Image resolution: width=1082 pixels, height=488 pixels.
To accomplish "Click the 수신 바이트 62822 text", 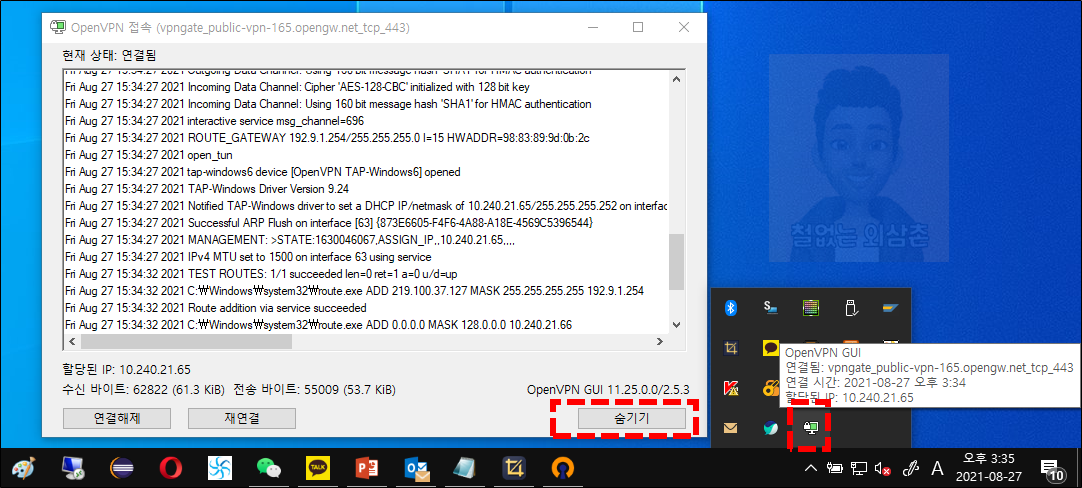I will pyautogui.click(x=144, y=390).
